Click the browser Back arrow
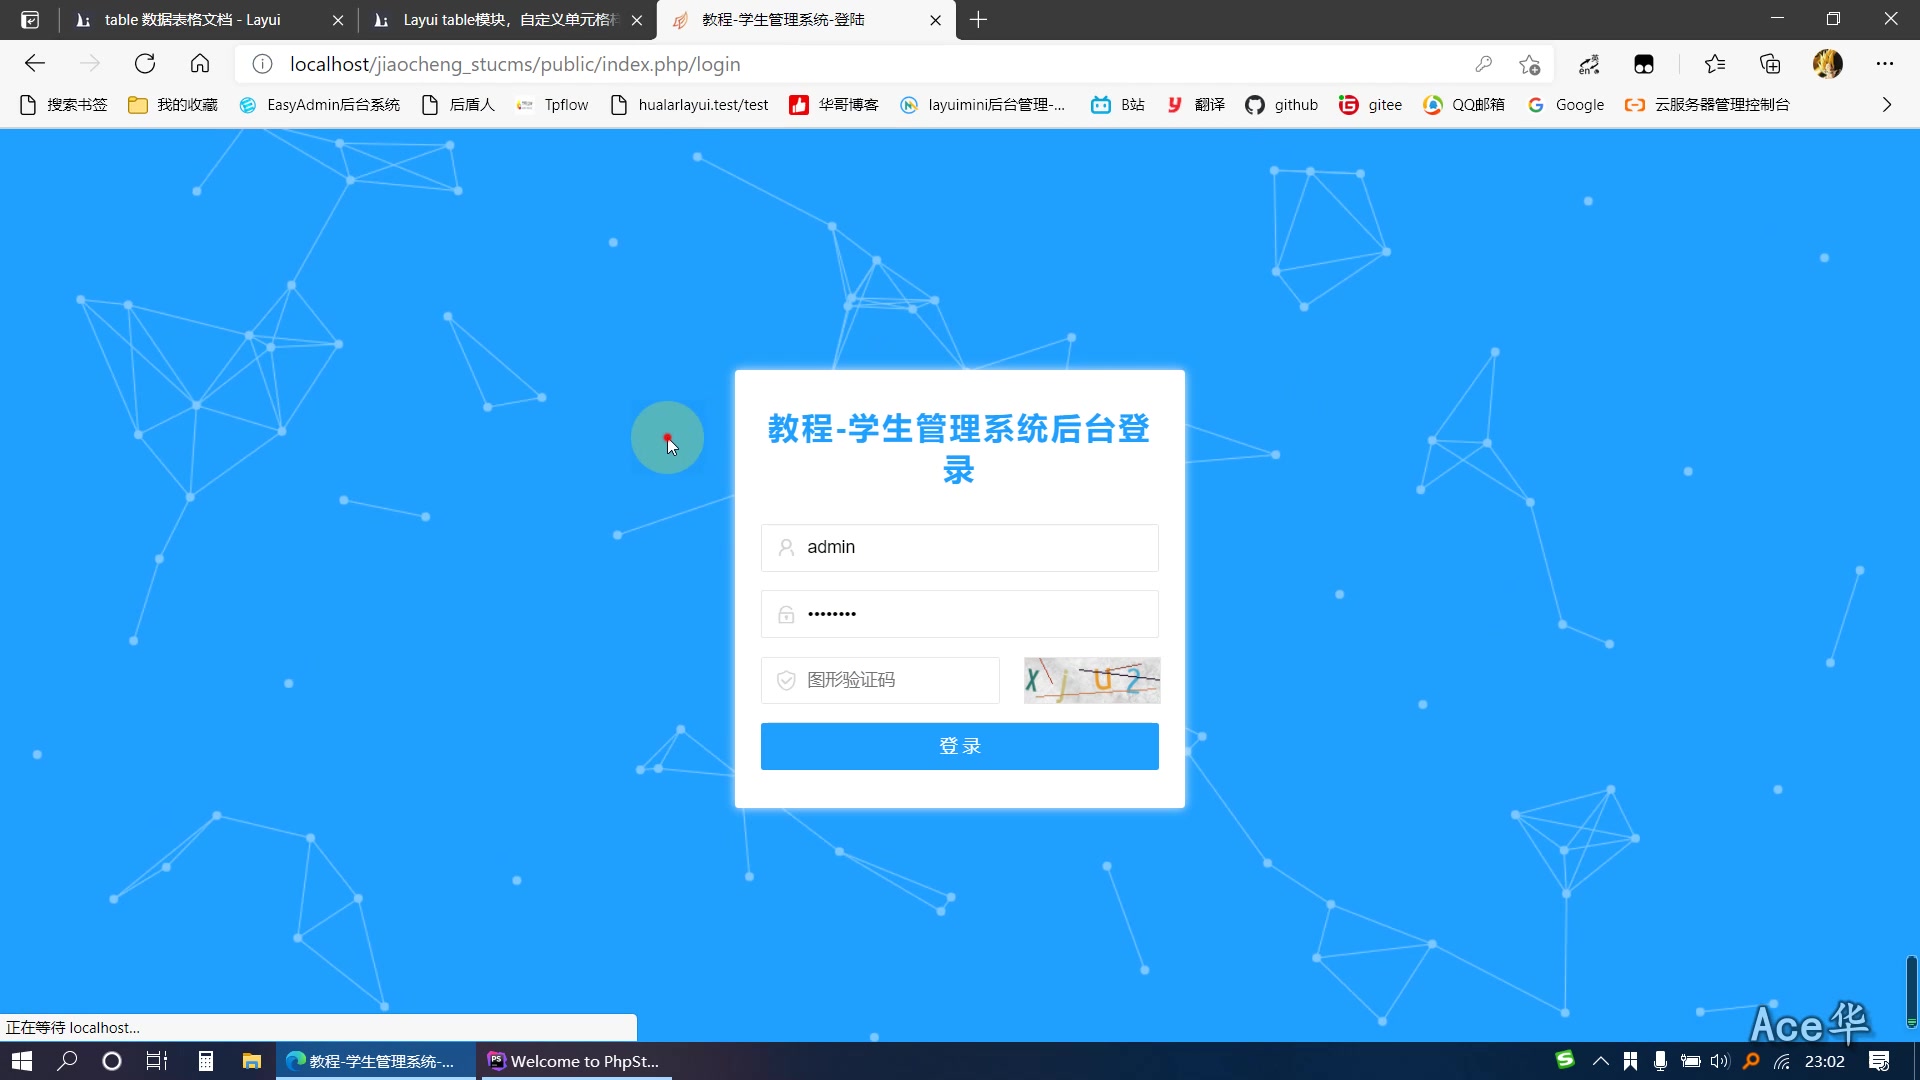 (35, 64)
